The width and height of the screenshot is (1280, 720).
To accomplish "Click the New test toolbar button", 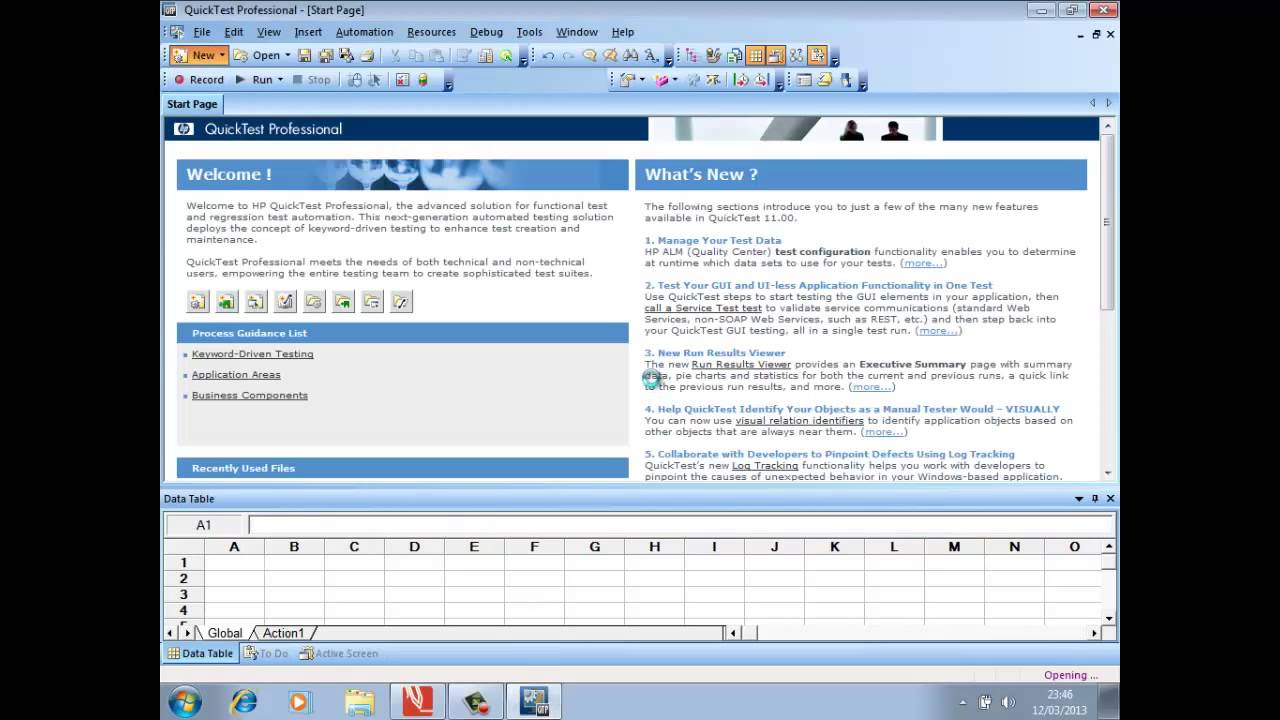I will coord(194,56).
